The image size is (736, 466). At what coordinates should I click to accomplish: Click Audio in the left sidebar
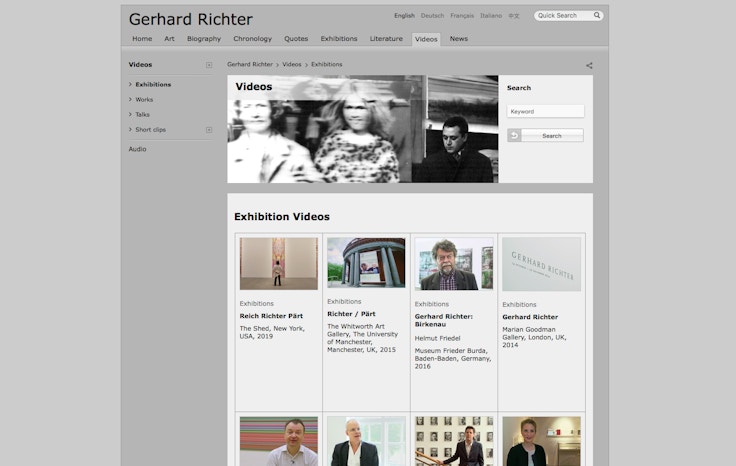[x=137, y=149]
